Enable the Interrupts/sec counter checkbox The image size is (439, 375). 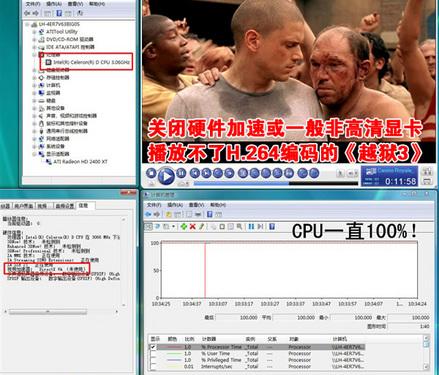[153, 366]
